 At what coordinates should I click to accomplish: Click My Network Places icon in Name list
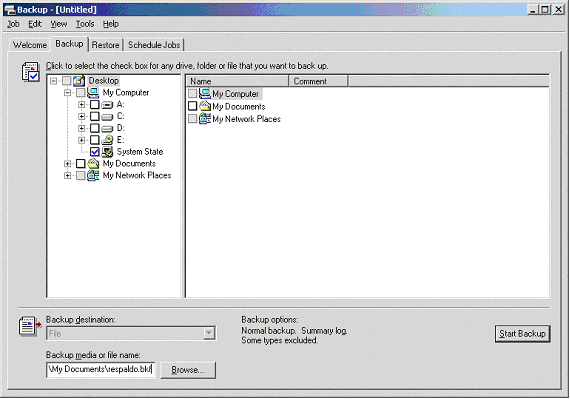pos(205,118)
